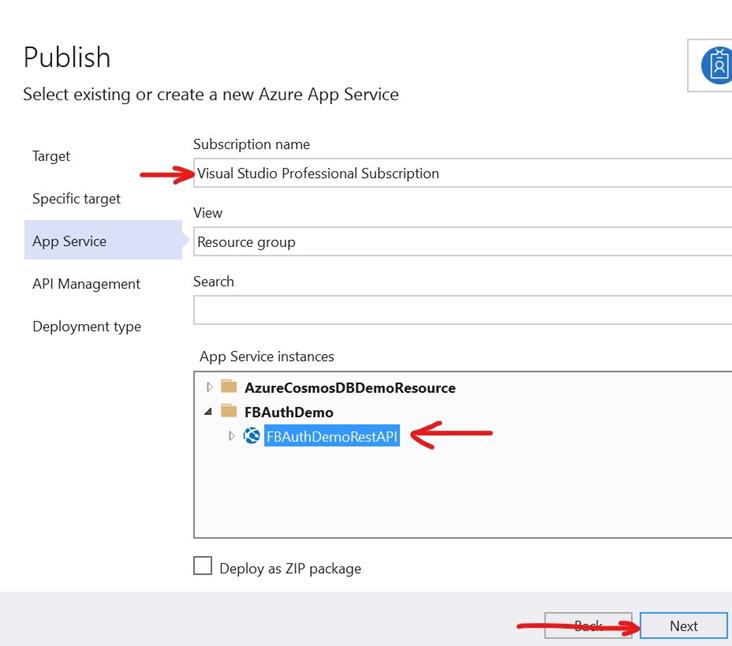
Task: Select the FBAuthDemo tree row
Action: (x=289, y=412)
